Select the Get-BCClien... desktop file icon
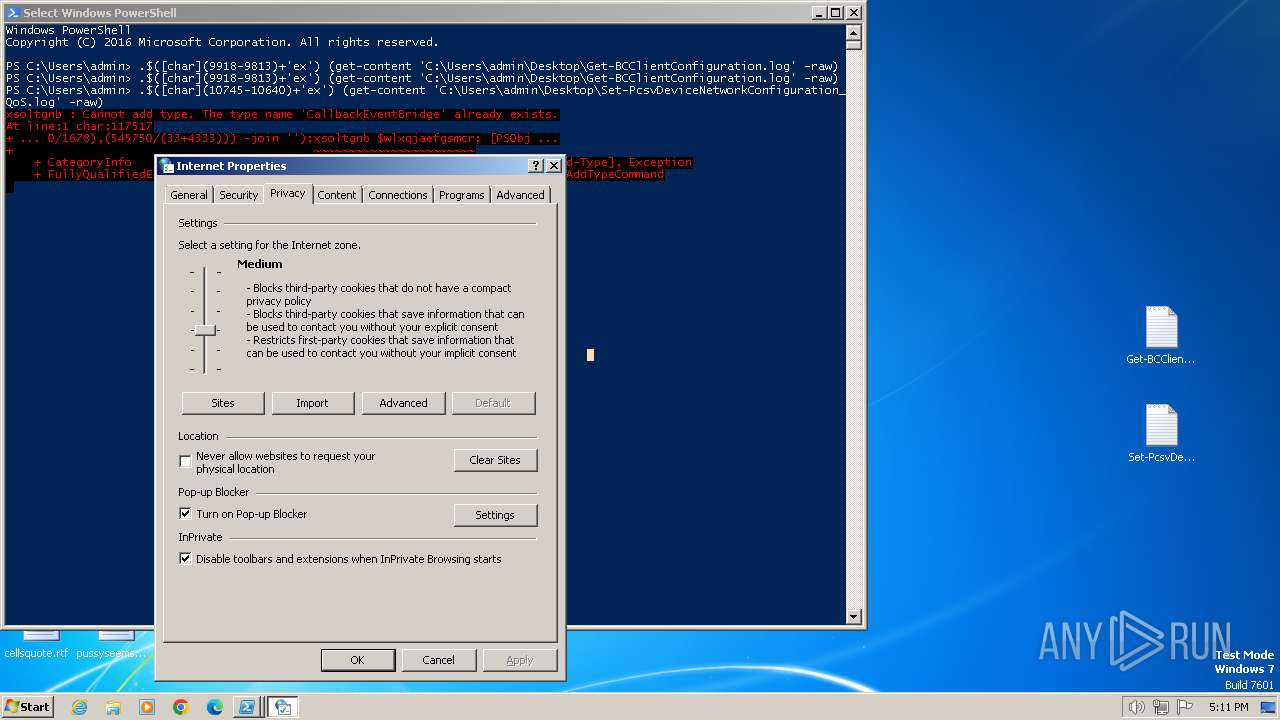The width and height of the screenshot is (1280, 720). point(1161,336)
